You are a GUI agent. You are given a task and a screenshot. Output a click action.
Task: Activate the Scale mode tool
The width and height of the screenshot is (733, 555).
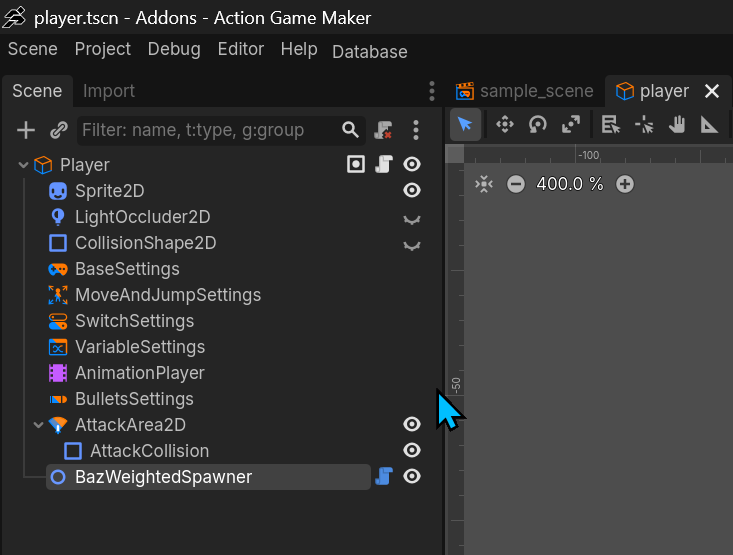571,124
